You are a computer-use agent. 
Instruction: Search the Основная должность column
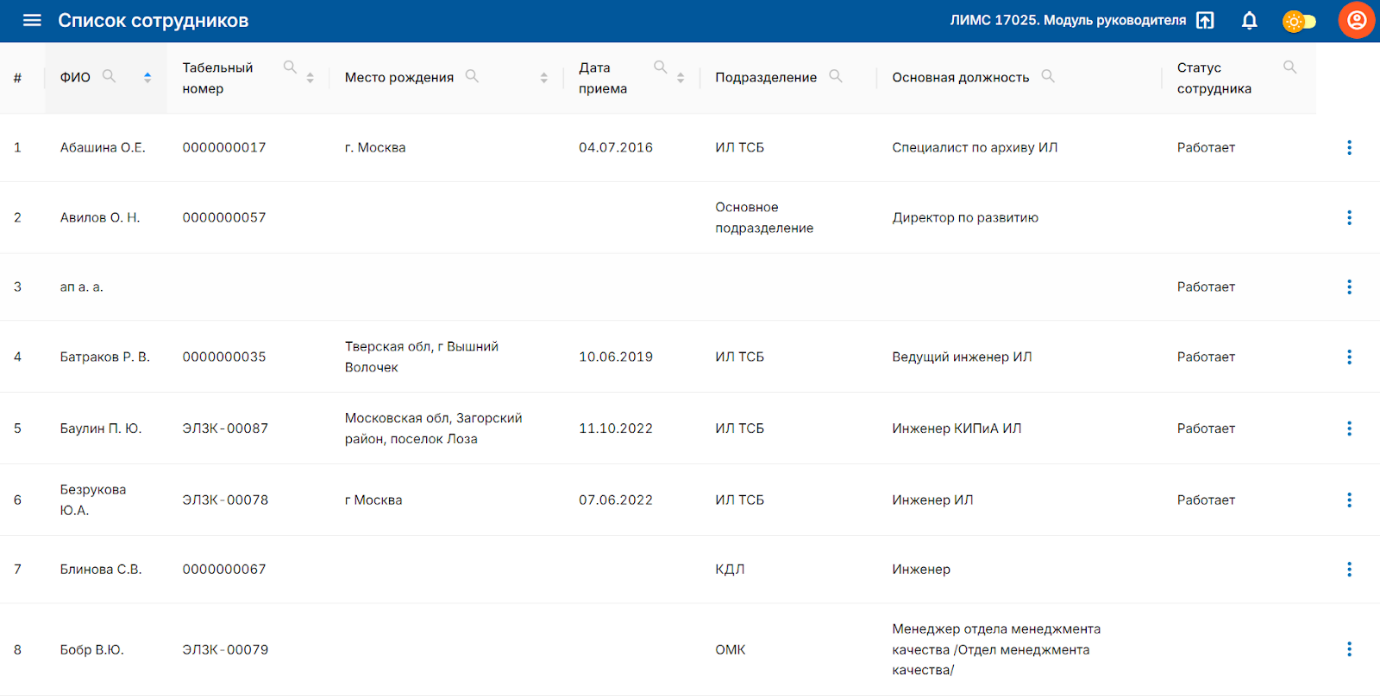click(x=1048, y=76)
